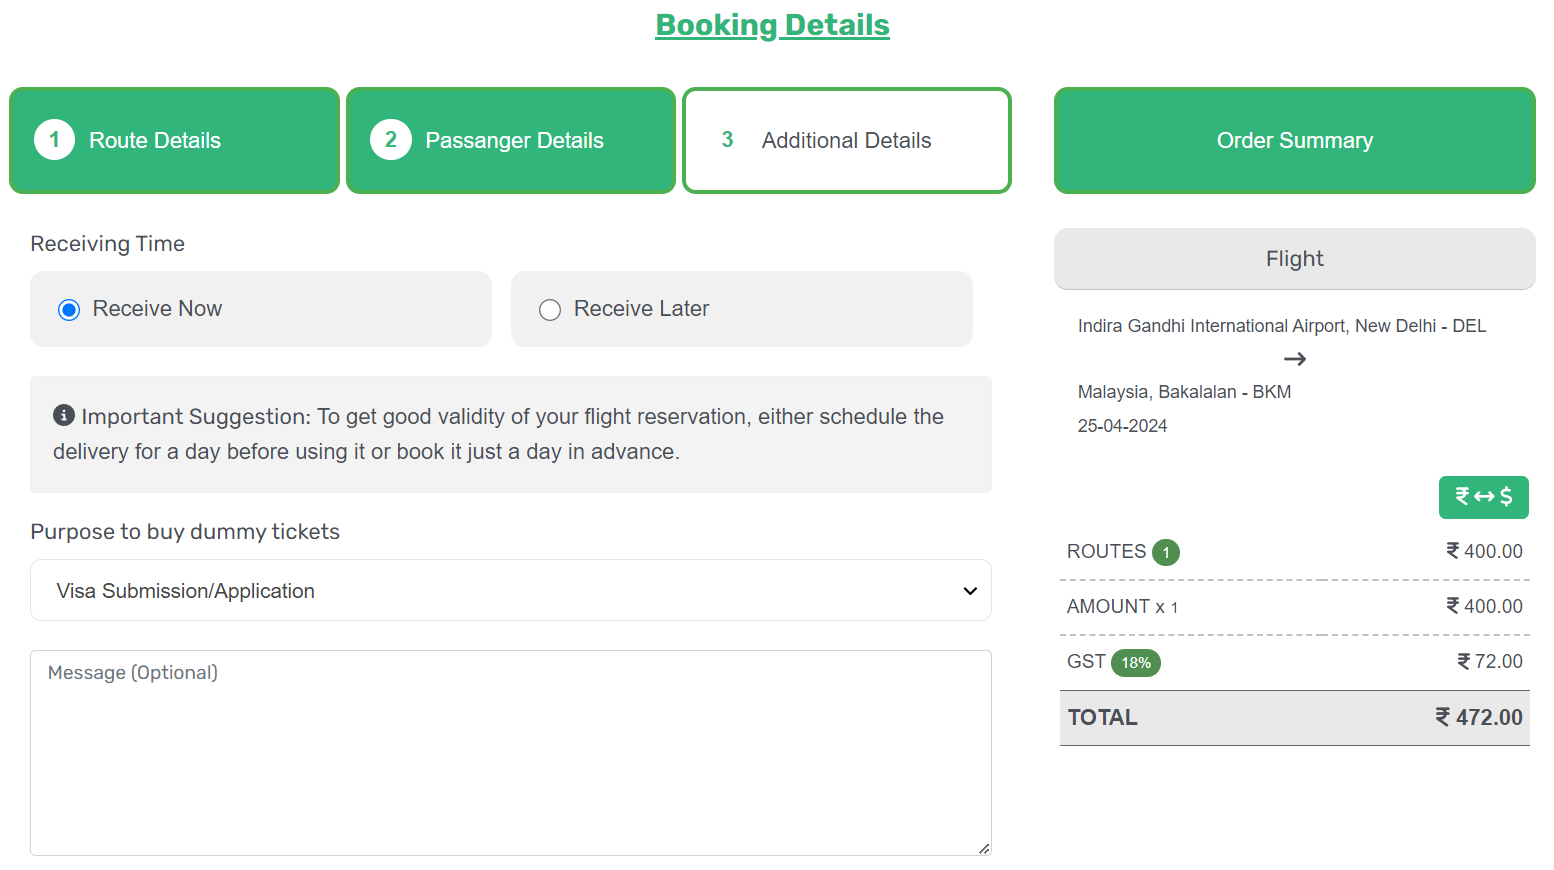Click the step 3 number indicator

coord(727,140)
